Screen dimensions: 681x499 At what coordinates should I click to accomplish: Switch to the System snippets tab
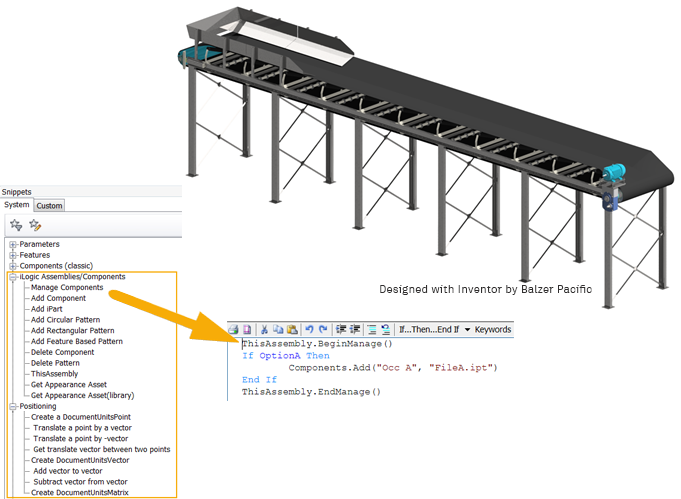point(17,205)
